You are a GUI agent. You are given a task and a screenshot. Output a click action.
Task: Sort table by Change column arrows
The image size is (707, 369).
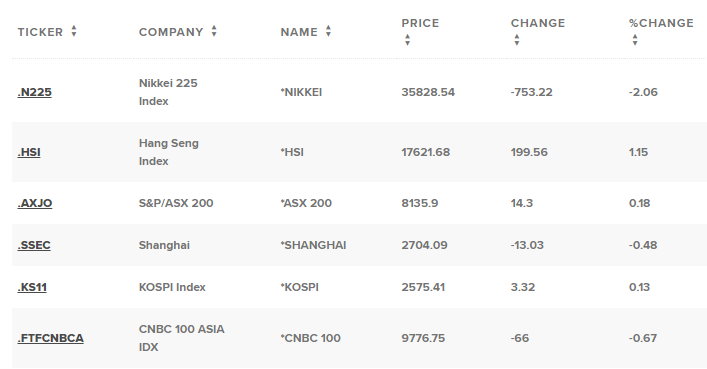517,40
